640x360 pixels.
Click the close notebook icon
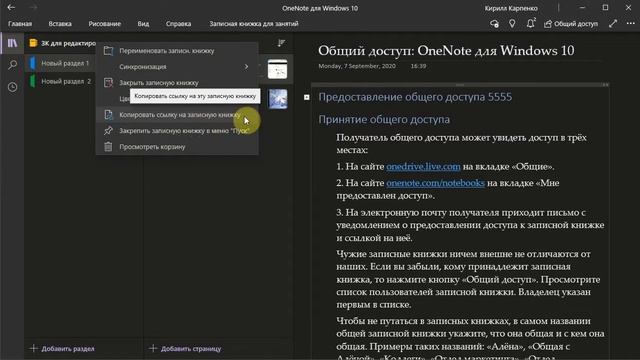pyautogui.click(x=108, y=82)
